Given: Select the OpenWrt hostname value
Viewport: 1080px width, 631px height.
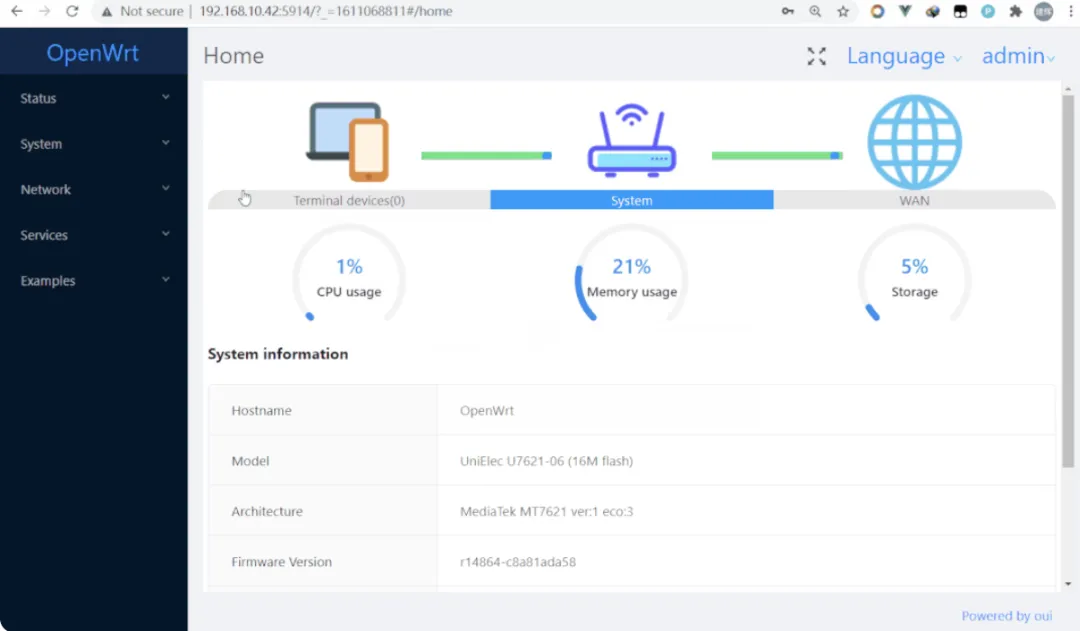Looking at the screenshot, I should coord(487,411).
